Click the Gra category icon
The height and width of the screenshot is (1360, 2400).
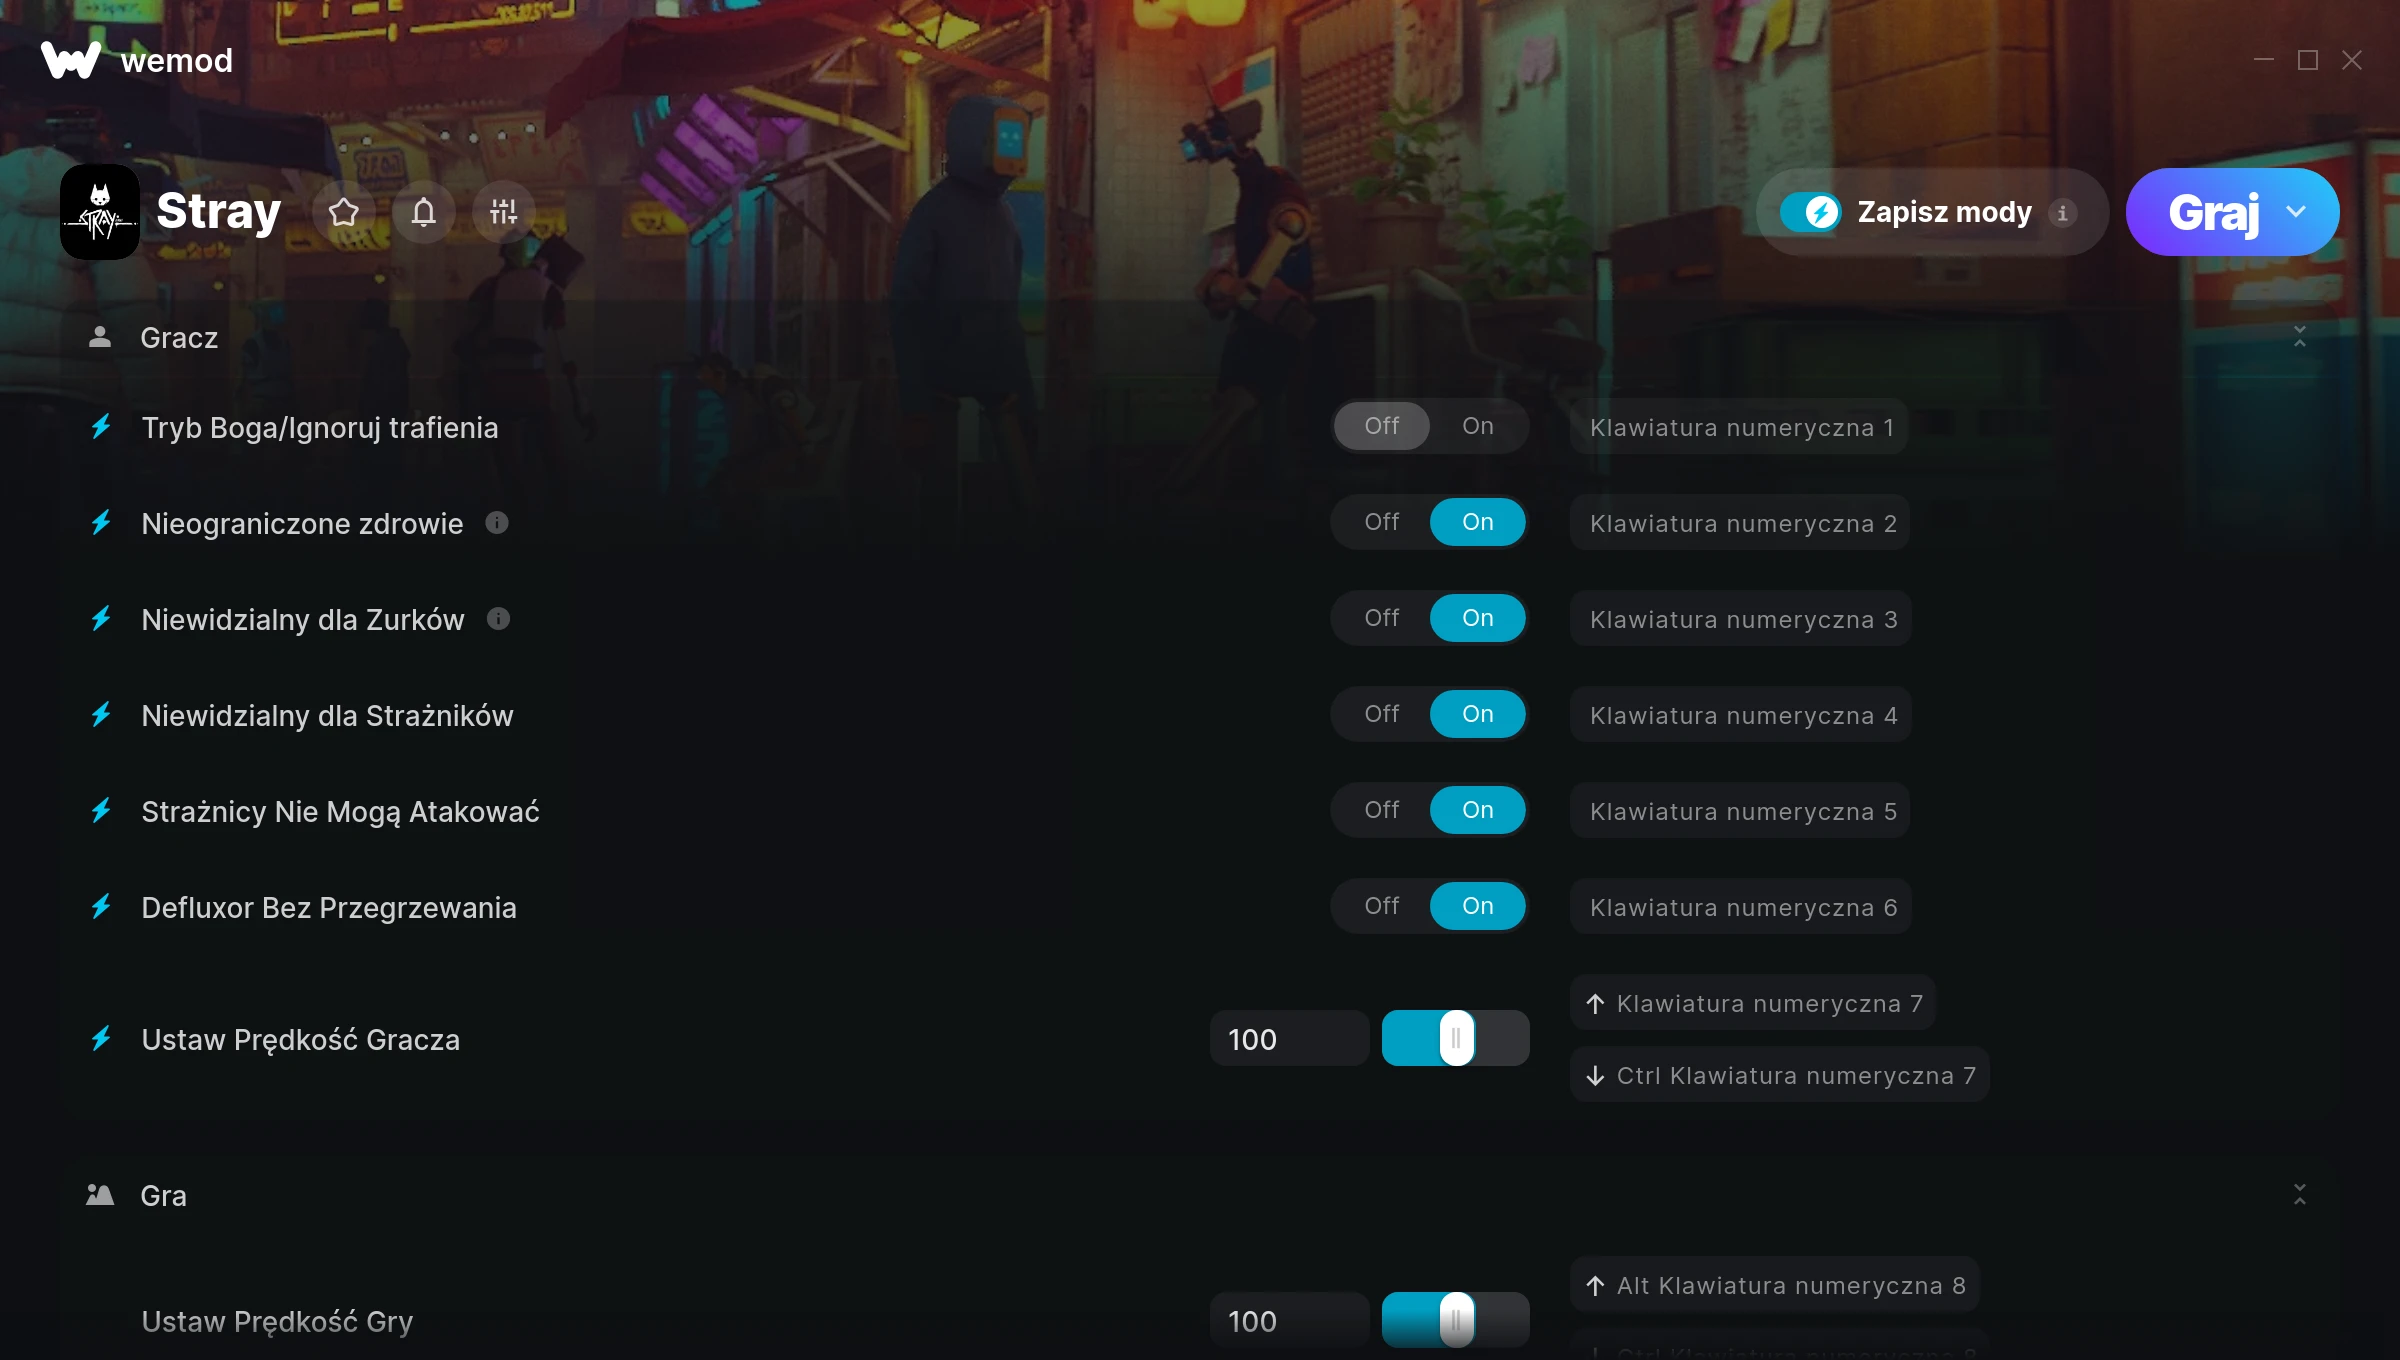pos(100,1195)
